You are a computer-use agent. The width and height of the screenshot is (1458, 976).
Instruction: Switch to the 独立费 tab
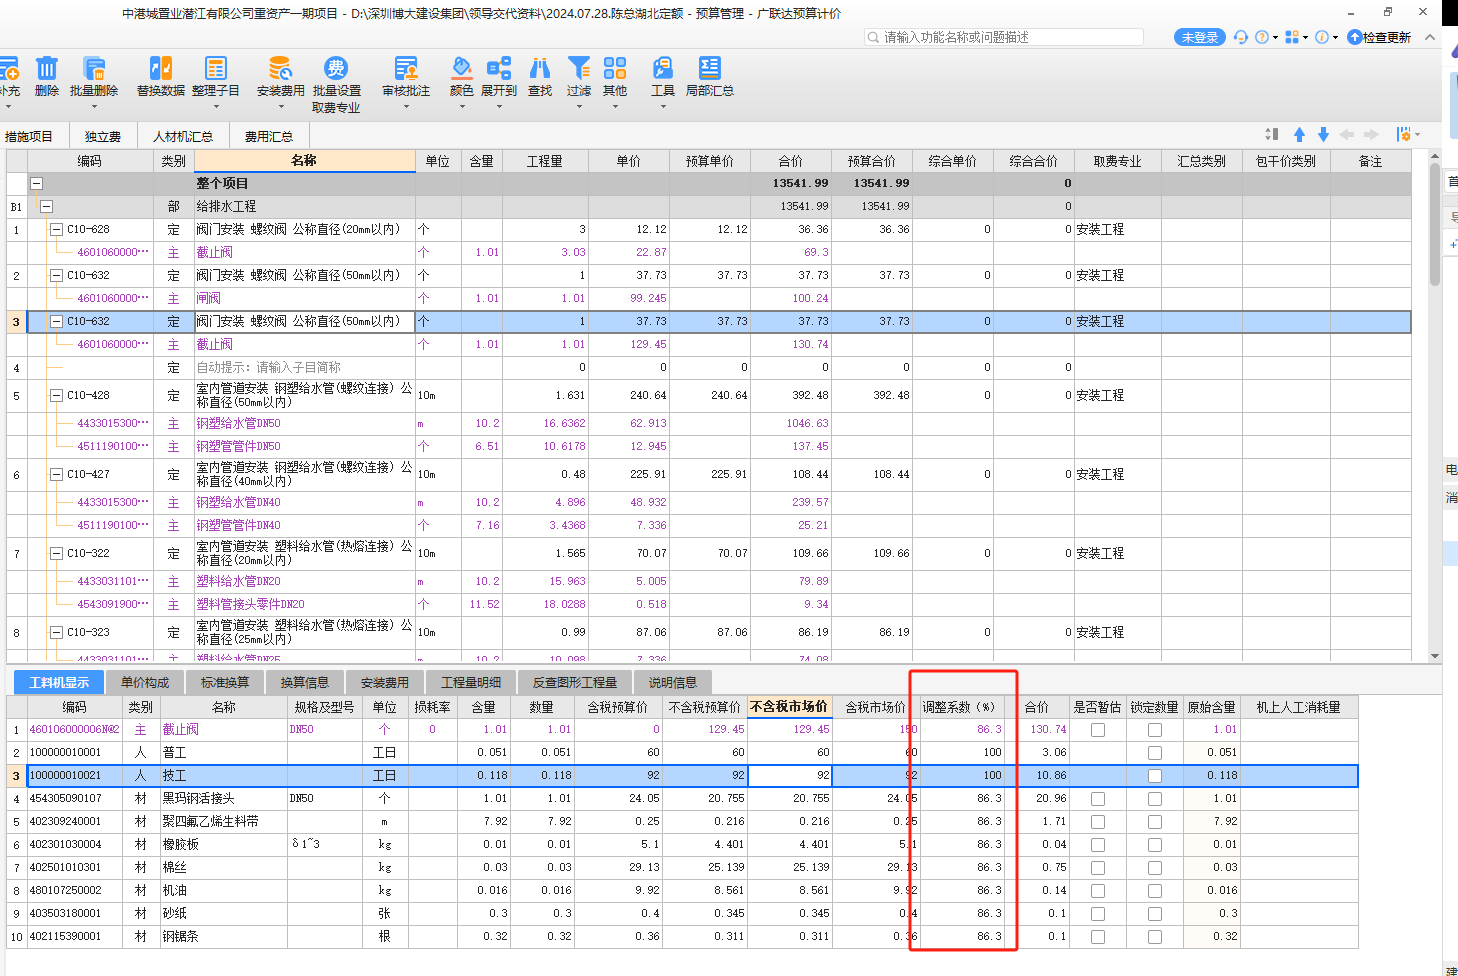click(103, 136)
